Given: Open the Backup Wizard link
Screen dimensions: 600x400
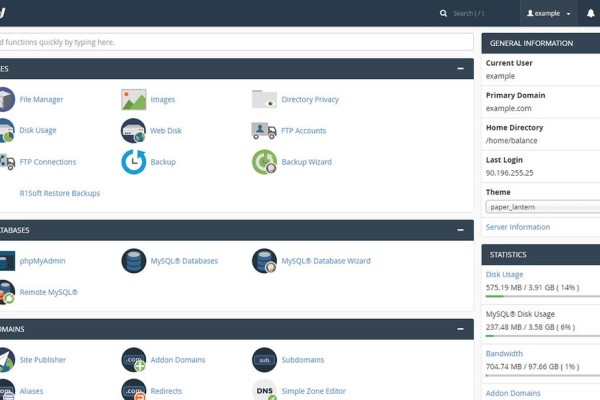Looking at the screenshot, I should (x=307, y=162).
